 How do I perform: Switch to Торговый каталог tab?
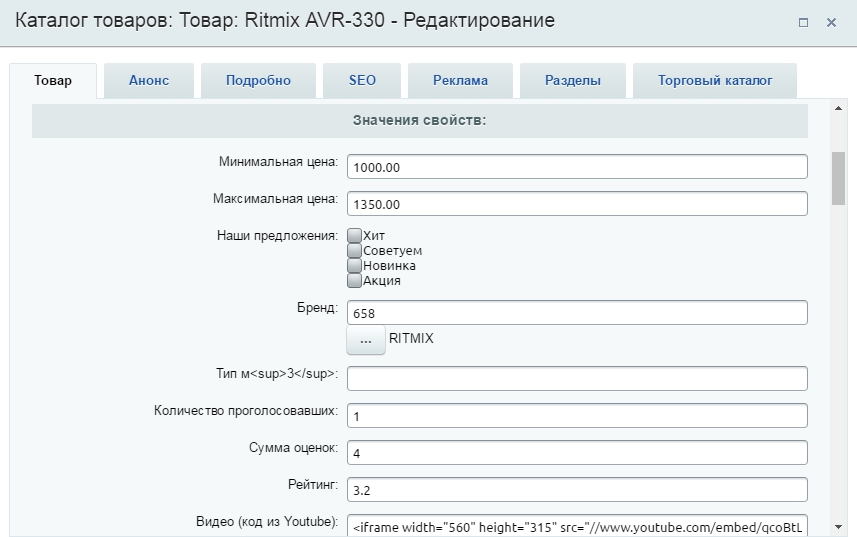(x=715, y=81)
